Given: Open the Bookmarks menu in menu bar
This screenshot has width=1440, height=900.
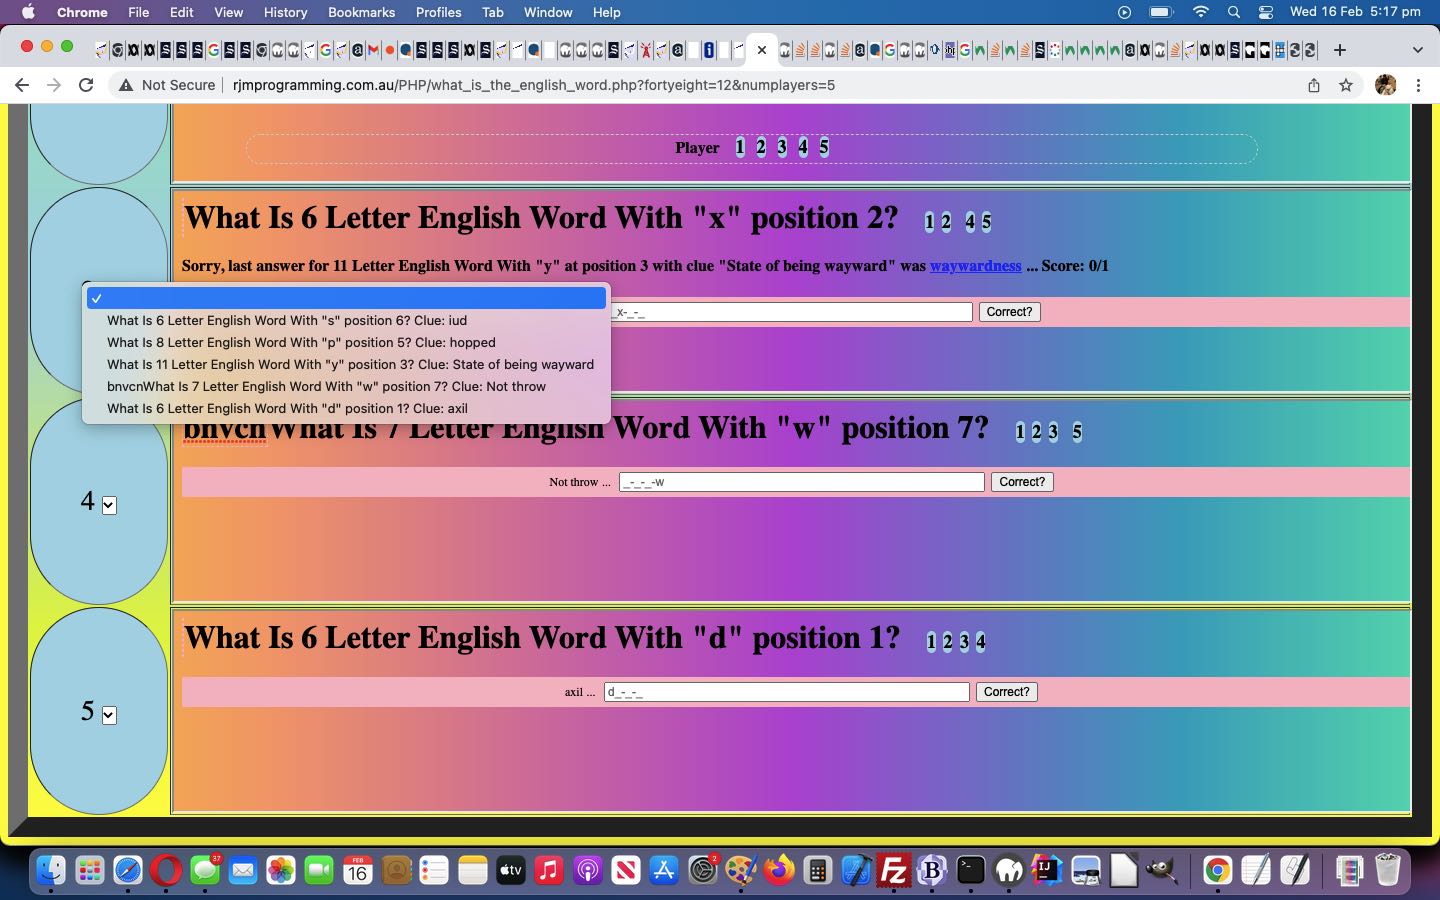Looking at the screenshot, I should pos(361,12).
